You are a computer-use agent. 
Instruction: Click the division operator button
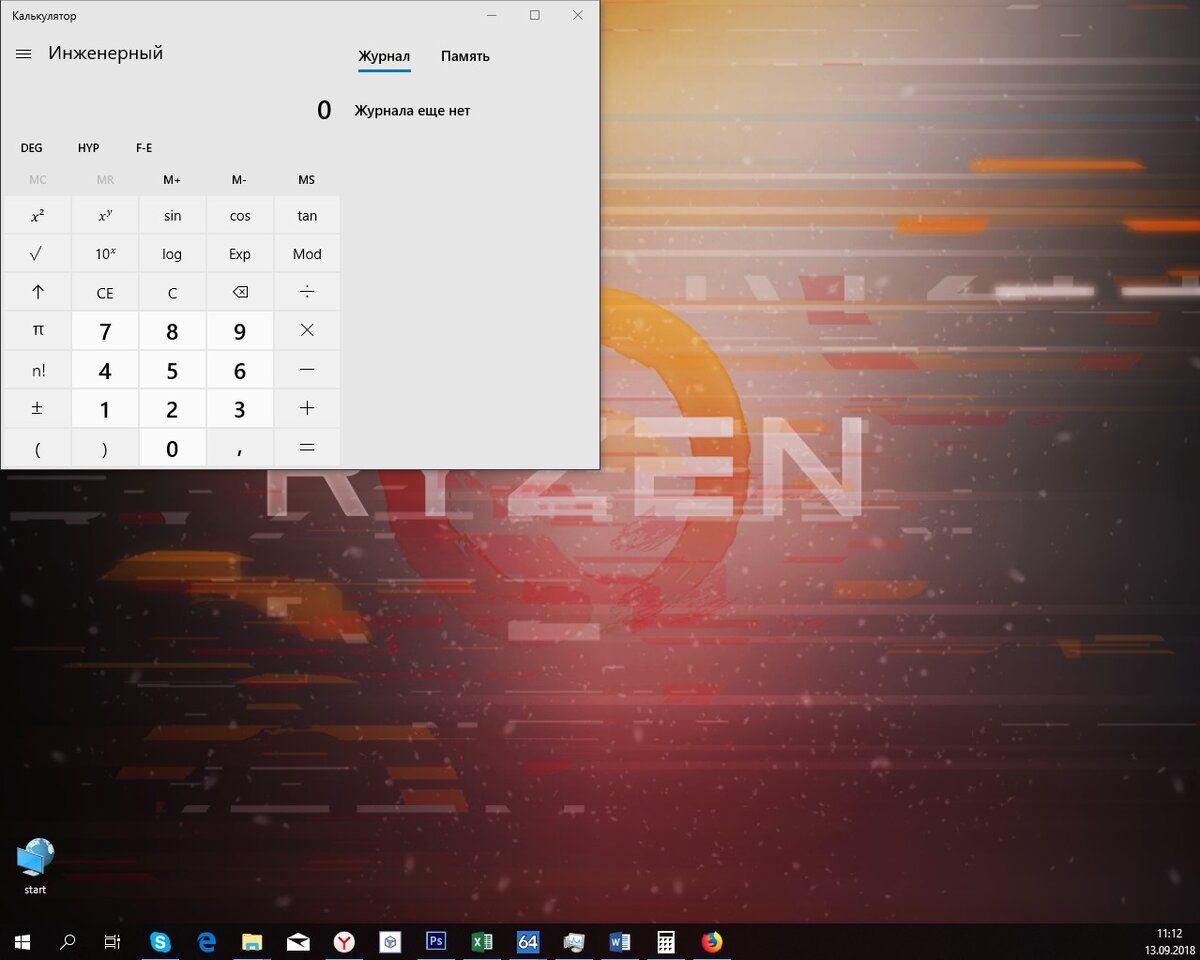[307, 293]
